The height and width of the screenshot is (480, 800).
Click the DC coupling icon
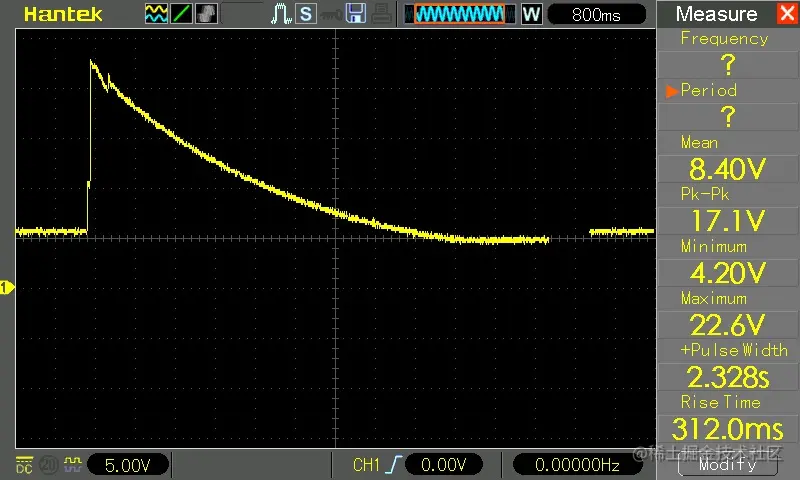pyautogui.click(x=24, y=465)
